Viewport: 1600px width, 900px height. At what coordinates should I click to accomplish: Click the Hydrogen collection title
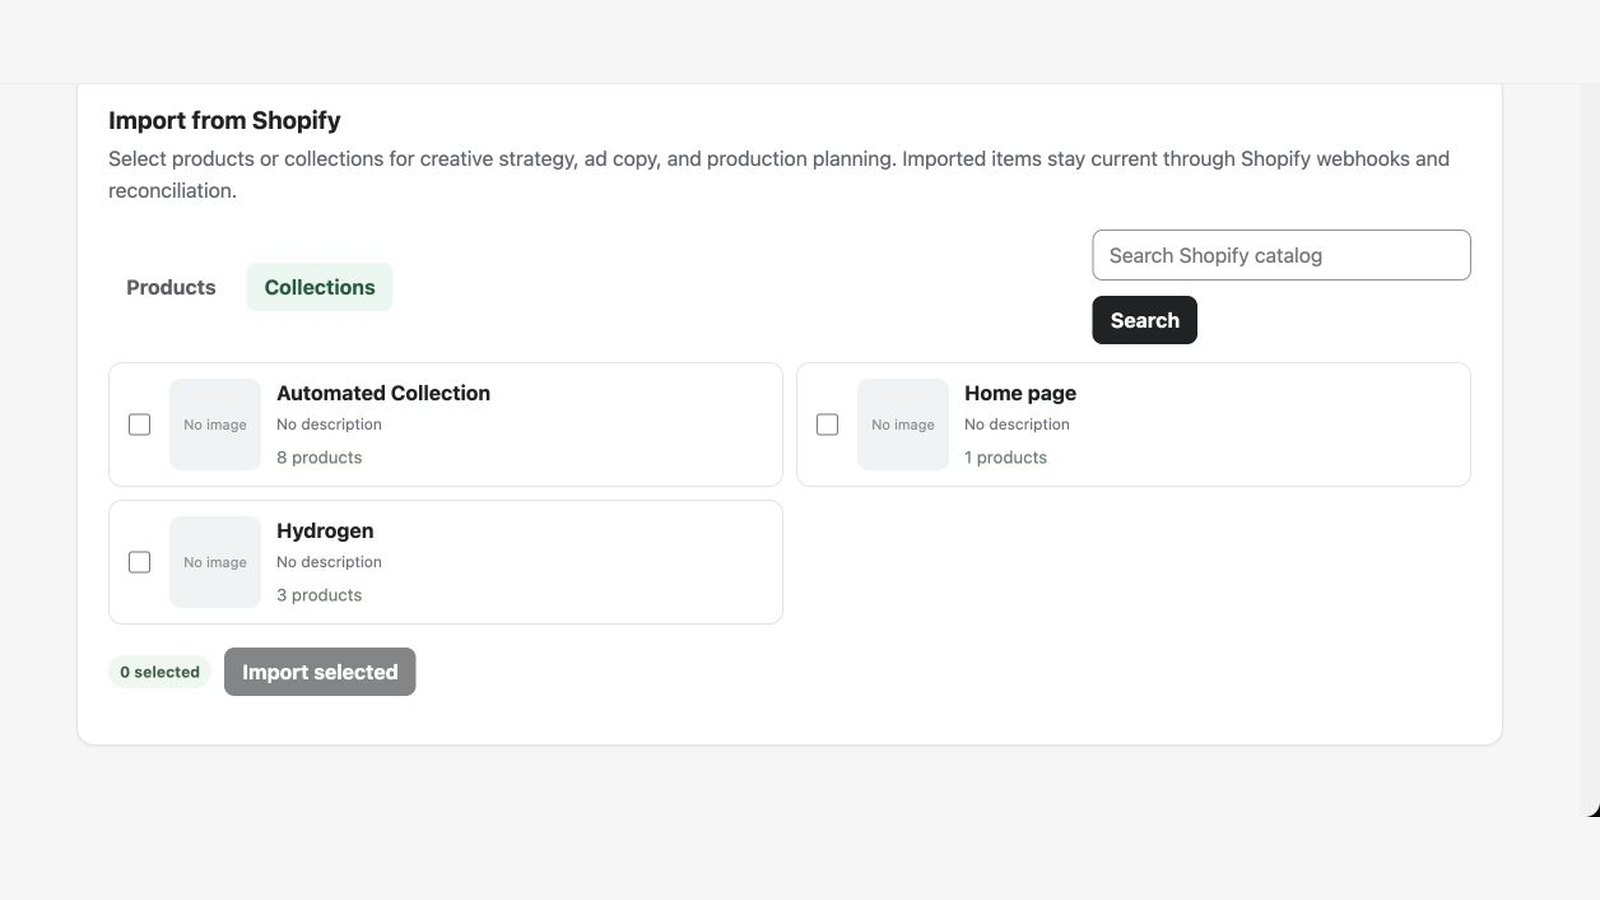(x=325, y=531)
